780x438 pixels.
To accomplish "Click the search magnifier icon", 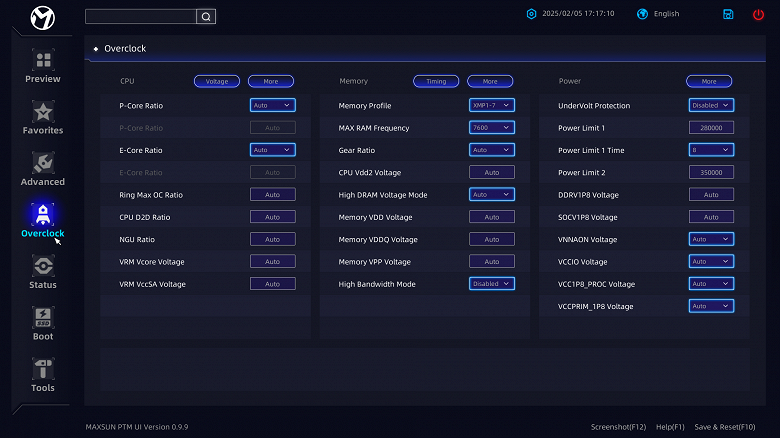I will tap(206, 16).
